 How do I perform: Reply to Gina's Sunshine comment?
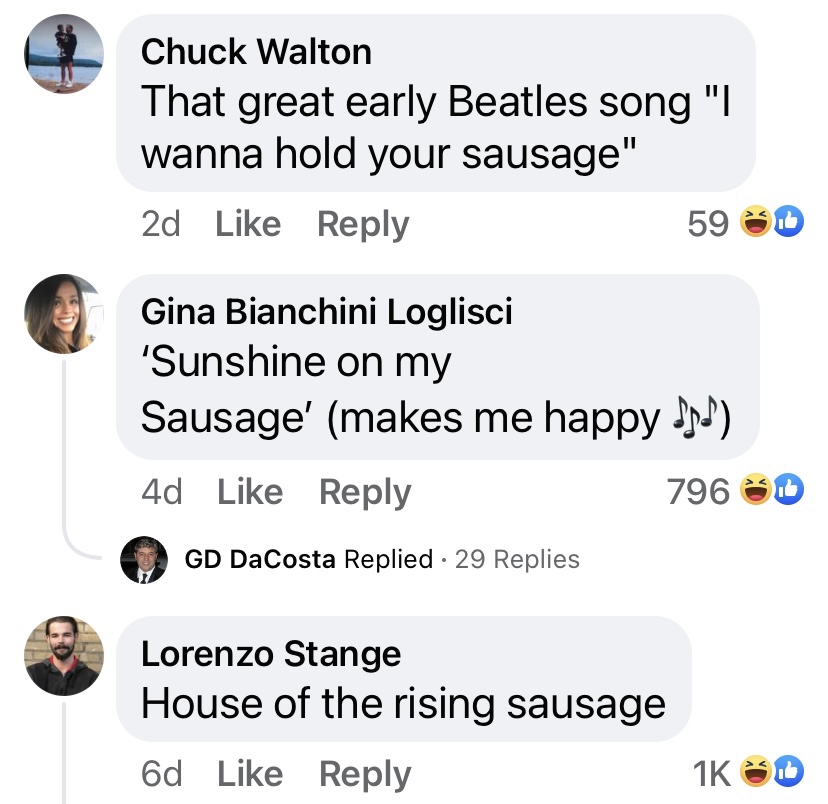365,492
